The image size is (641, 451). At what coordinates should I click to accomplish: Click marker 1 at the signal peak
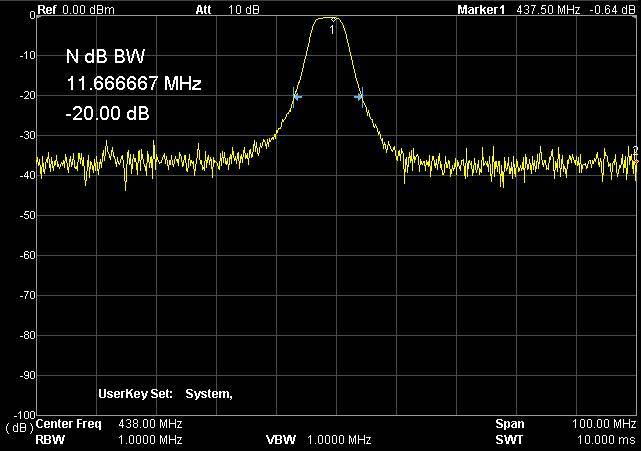(334, 21)
